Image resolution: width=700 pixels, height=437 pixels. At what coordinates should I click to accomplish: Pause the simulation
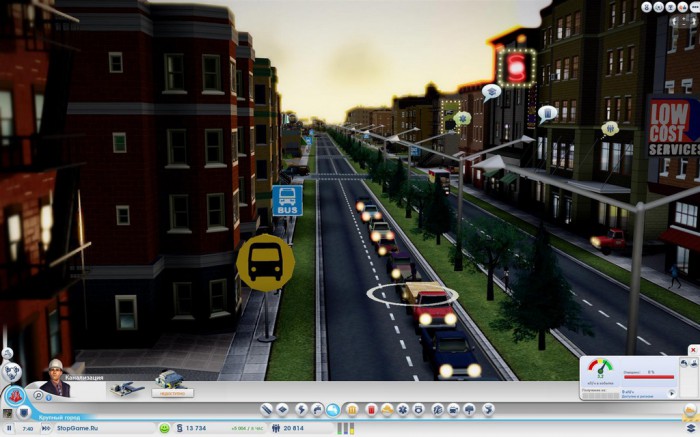(9, 428)
